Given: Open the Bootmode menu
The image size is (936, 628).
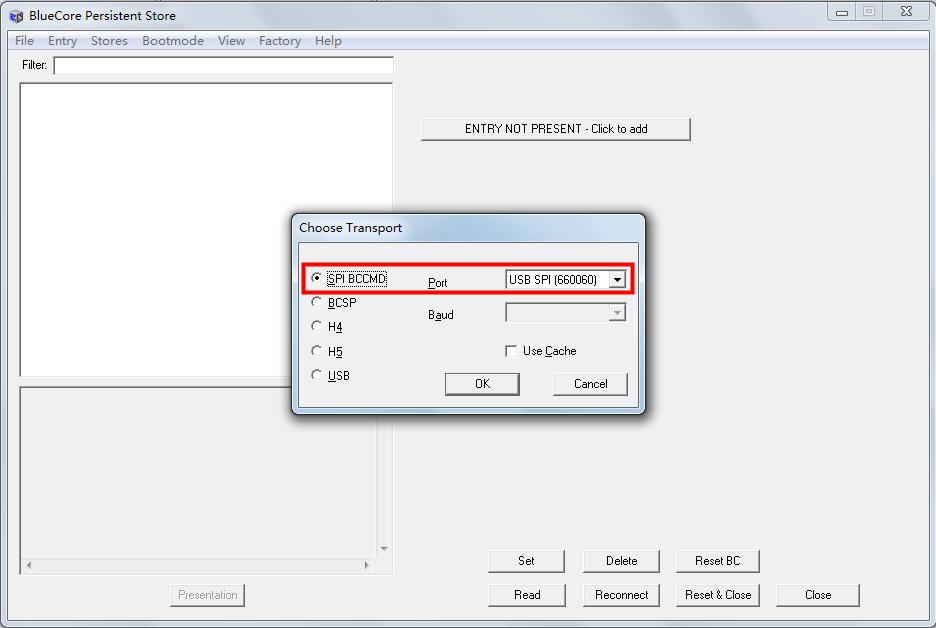Looking at the screenshot, I should click(x=173, y=41).
